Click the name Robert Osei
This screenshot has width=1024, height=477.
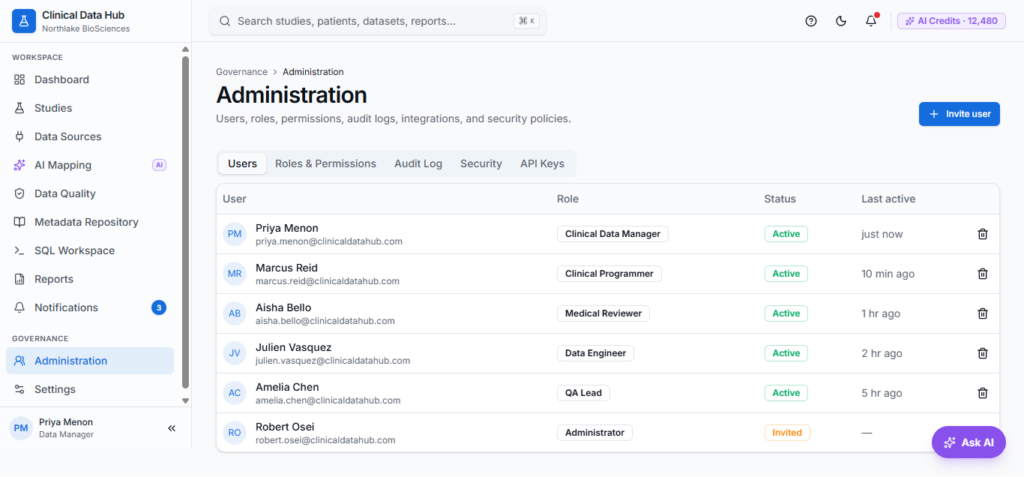point(285,427)
